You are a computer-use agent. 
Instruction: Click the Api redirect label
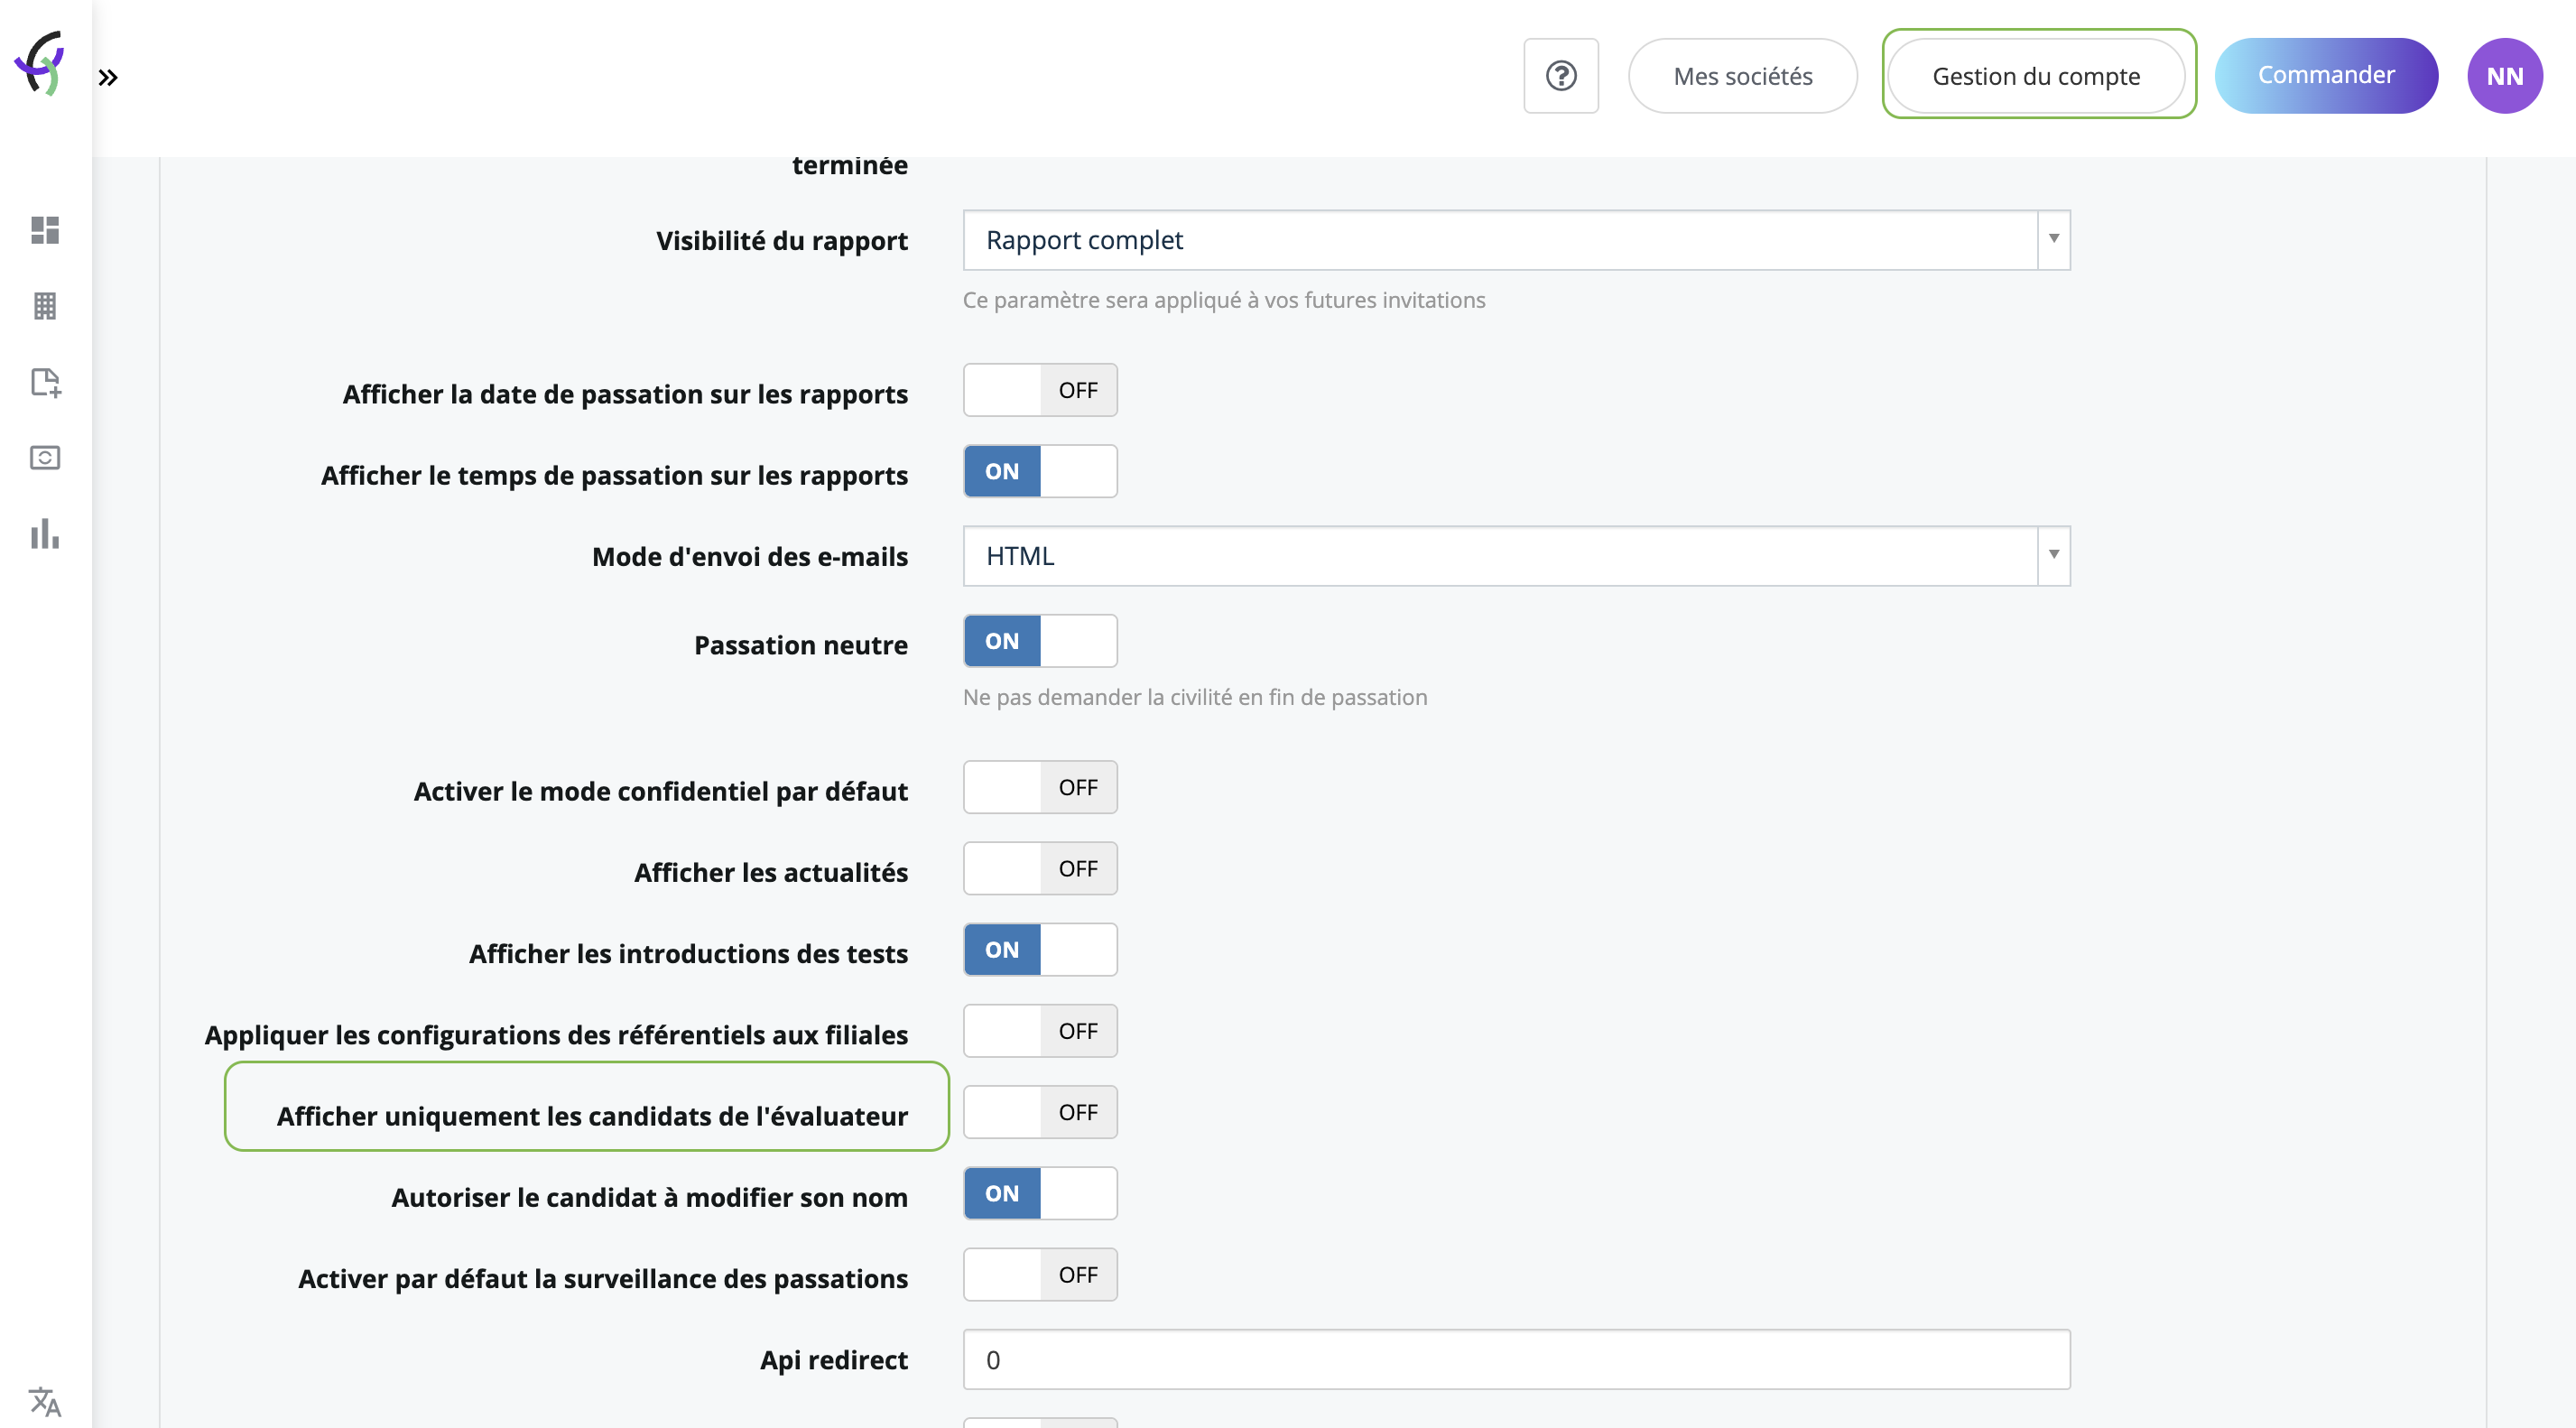(x=834, y=1360)
